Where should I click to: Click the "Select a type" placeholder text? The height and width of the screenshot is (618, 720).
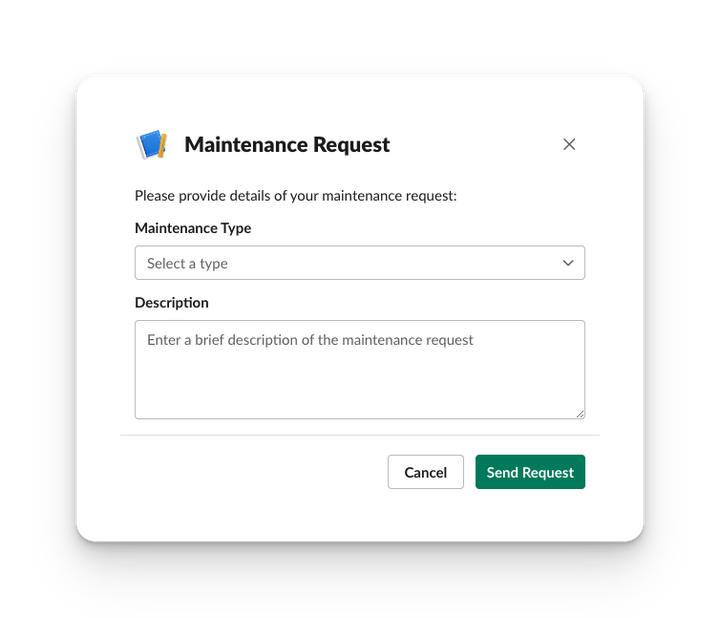click(187, 264)
